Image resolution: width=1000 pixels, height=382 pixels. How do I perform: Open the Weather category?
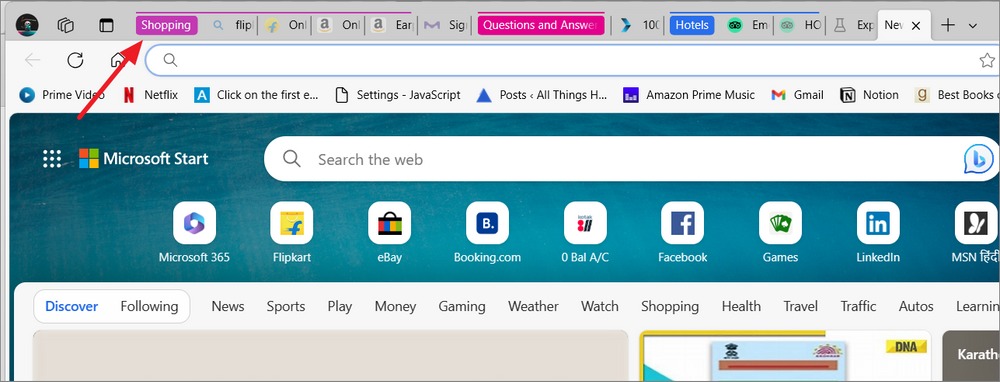pos(533,307)
